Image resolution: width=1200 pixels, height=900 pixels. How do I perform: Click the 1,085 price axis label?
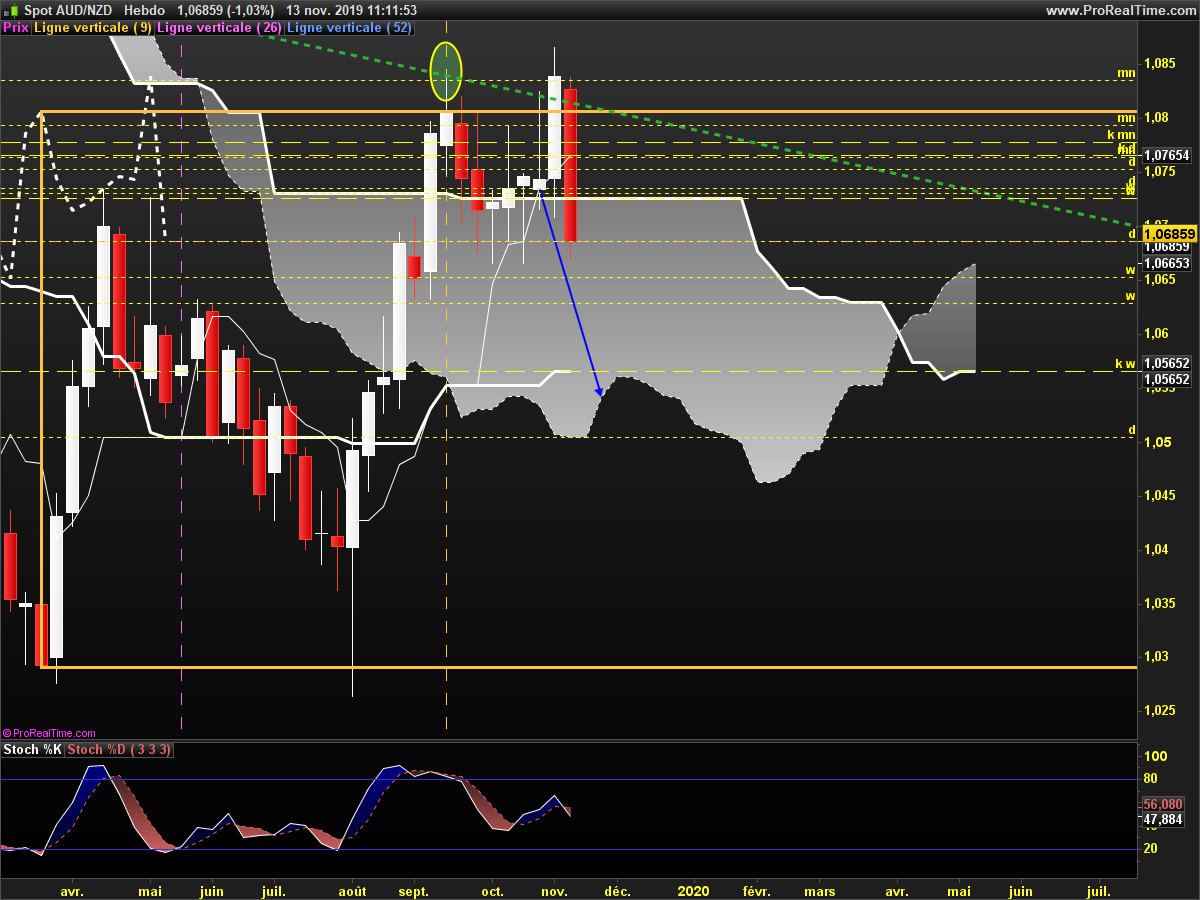(1159, 63)
